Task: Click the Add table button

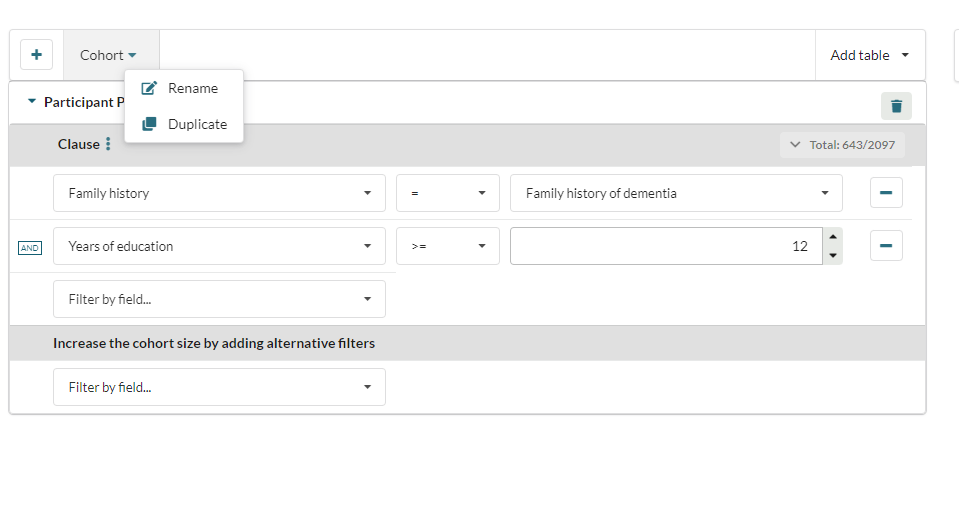Action: point(869,55)
